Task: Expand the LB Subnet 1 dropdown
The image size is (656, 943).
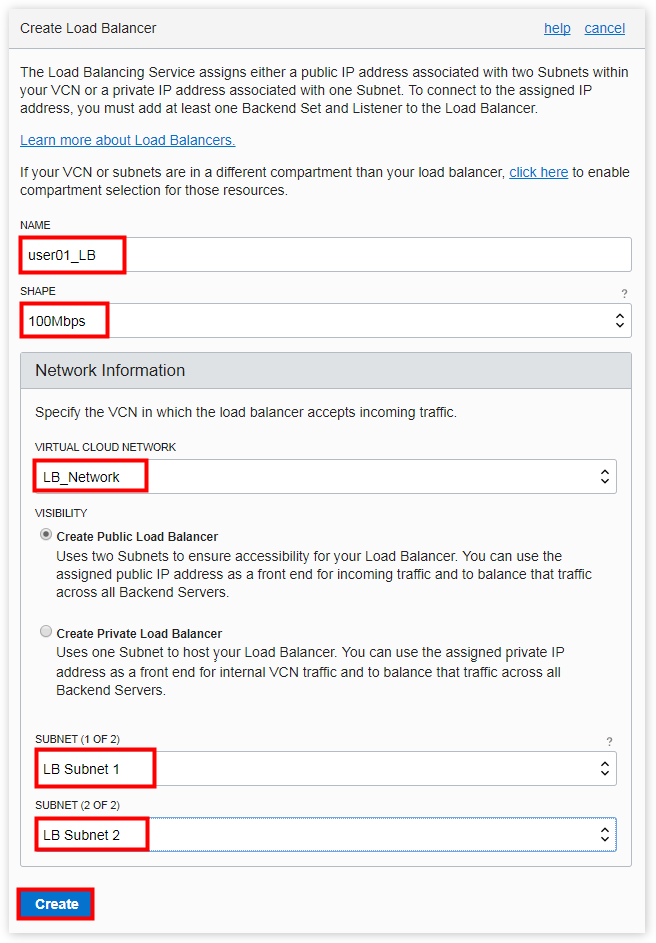Action: point(326,769)
